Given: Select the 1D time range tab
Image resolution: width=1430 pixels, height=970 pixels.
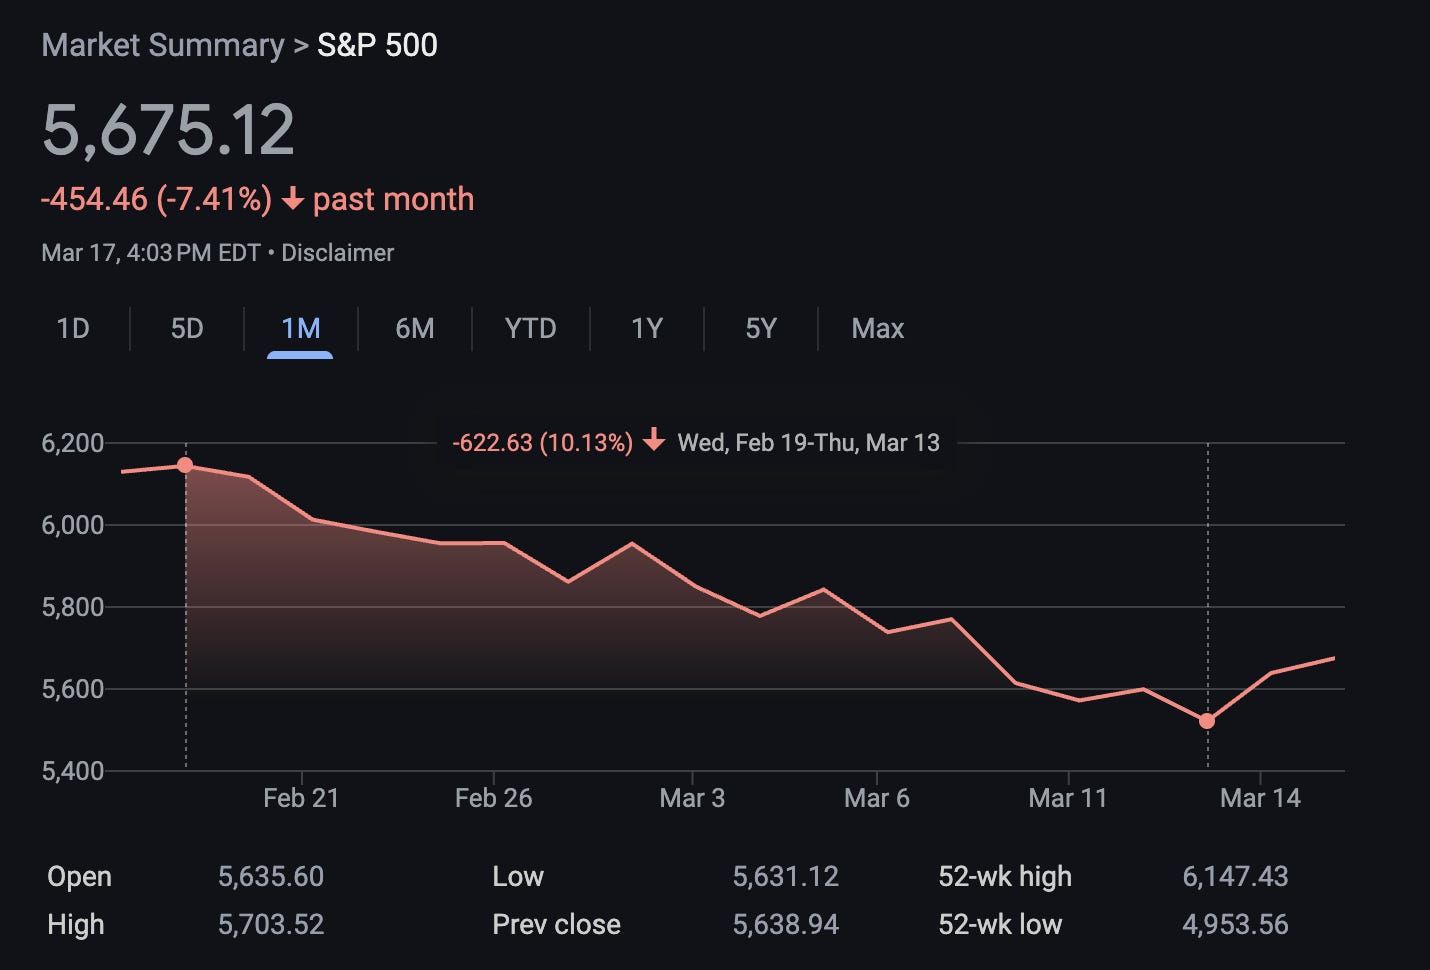Looking at the screenshot, I should click(73, 328).
